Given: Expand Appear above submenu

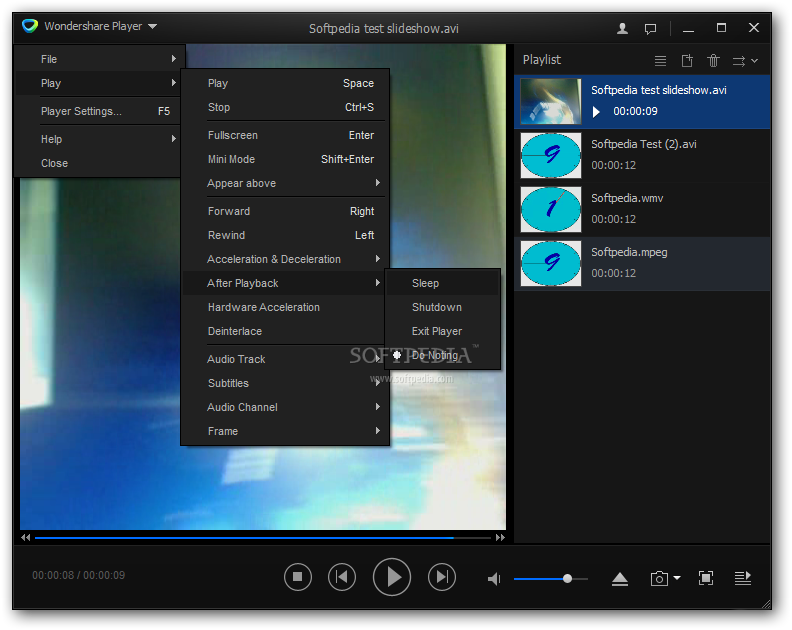Looking at the screenshot, I should [285, 183].
